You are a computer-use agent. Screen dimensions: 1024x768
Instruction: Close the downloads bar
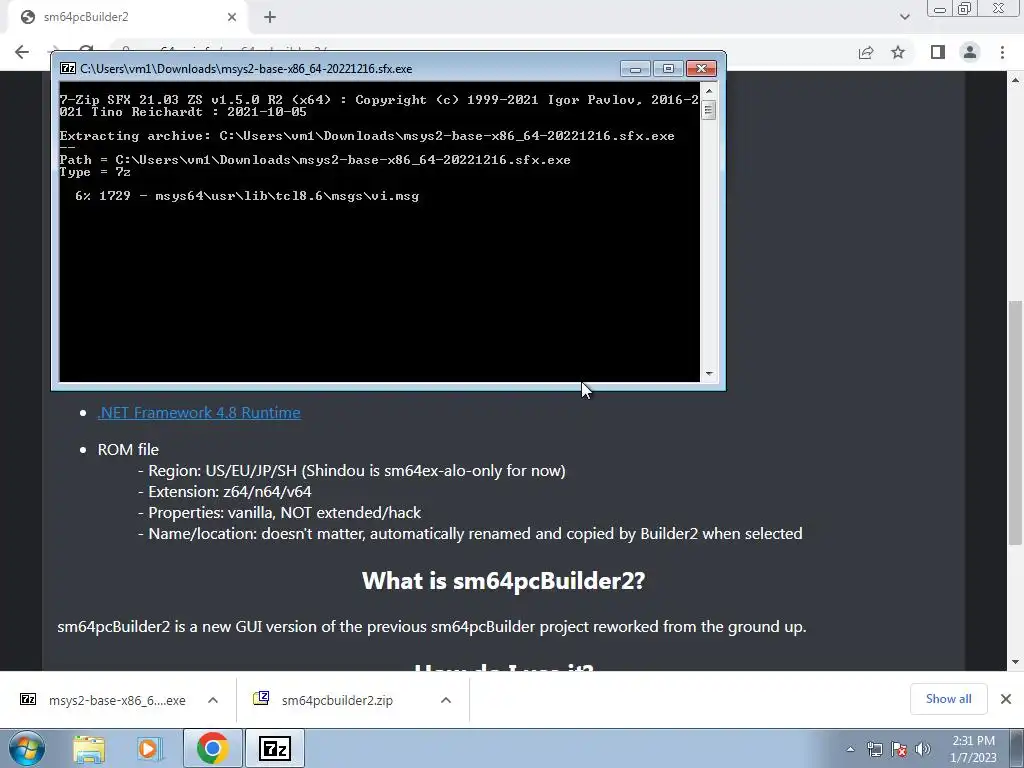[1006, 699]
